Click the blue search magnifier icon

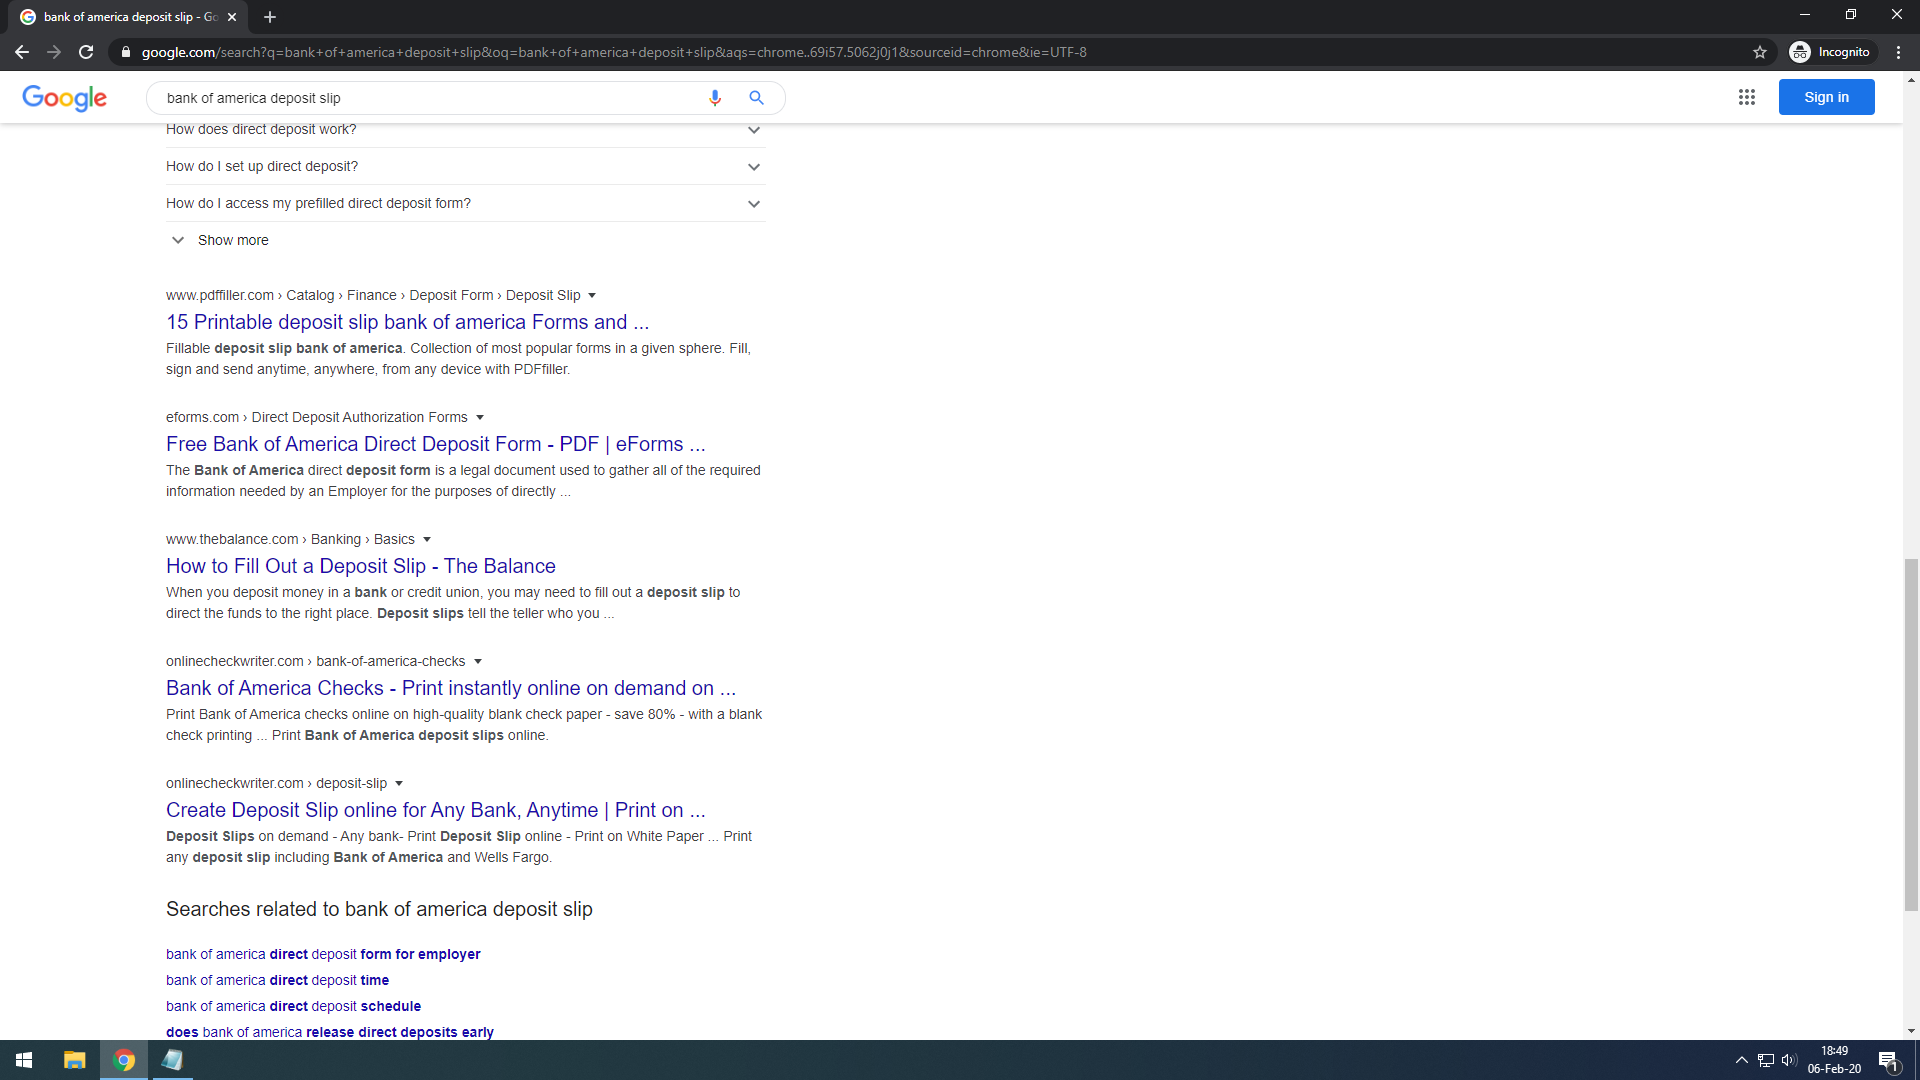tap(756, 98)
